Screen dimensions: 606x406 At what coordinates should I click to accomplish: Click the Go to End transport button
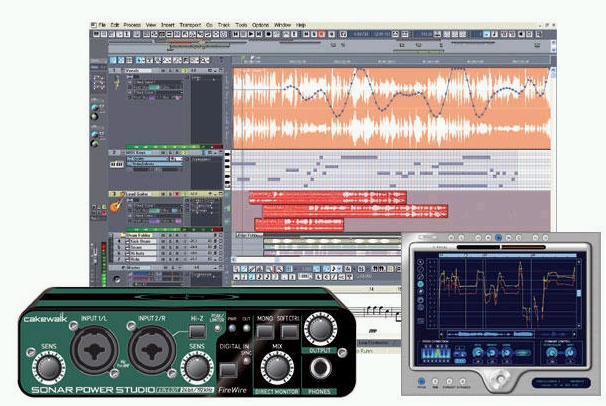pyautogui.click(x=259, y=34)
